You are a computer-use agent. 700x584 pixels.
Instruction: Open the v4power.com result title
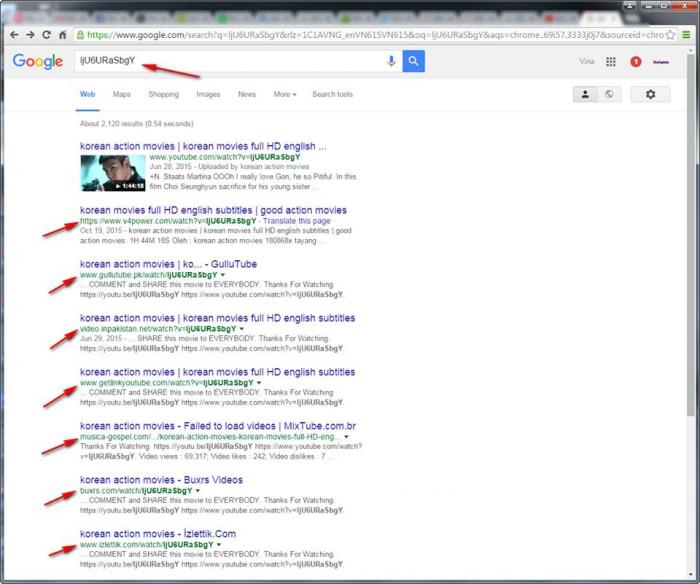click(x=213, y=210)
